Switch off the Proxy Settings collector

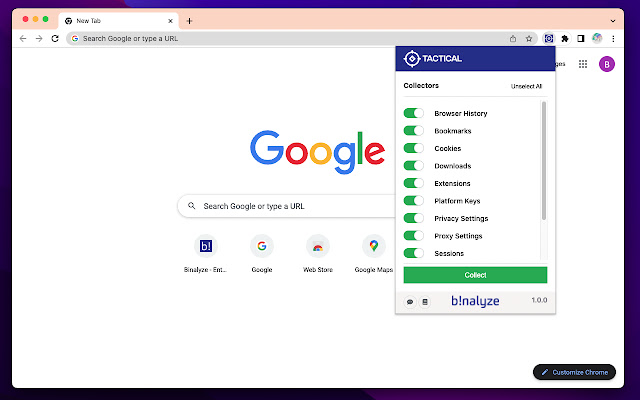[x=413, y=236]
